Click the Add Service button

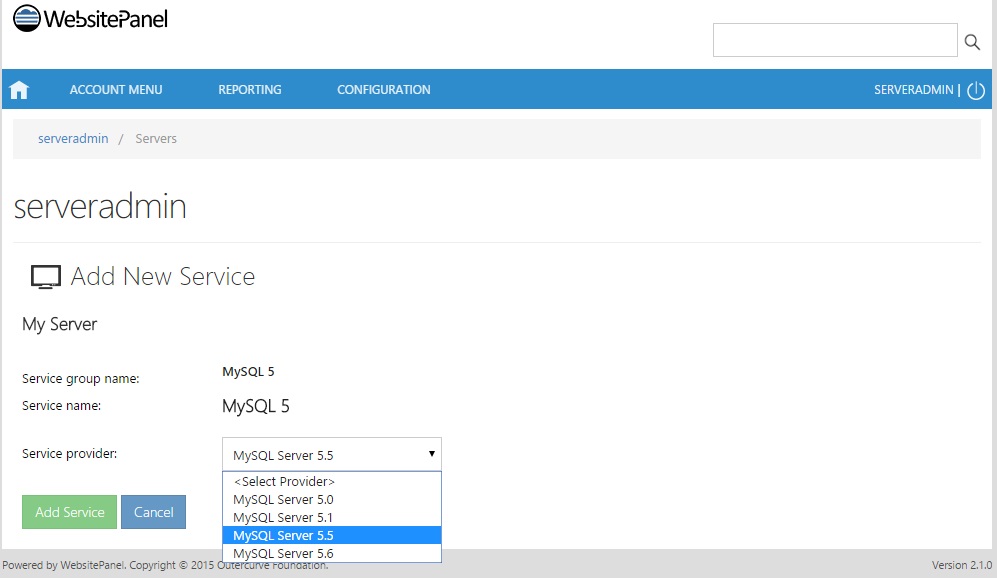[x=69, y=512]
